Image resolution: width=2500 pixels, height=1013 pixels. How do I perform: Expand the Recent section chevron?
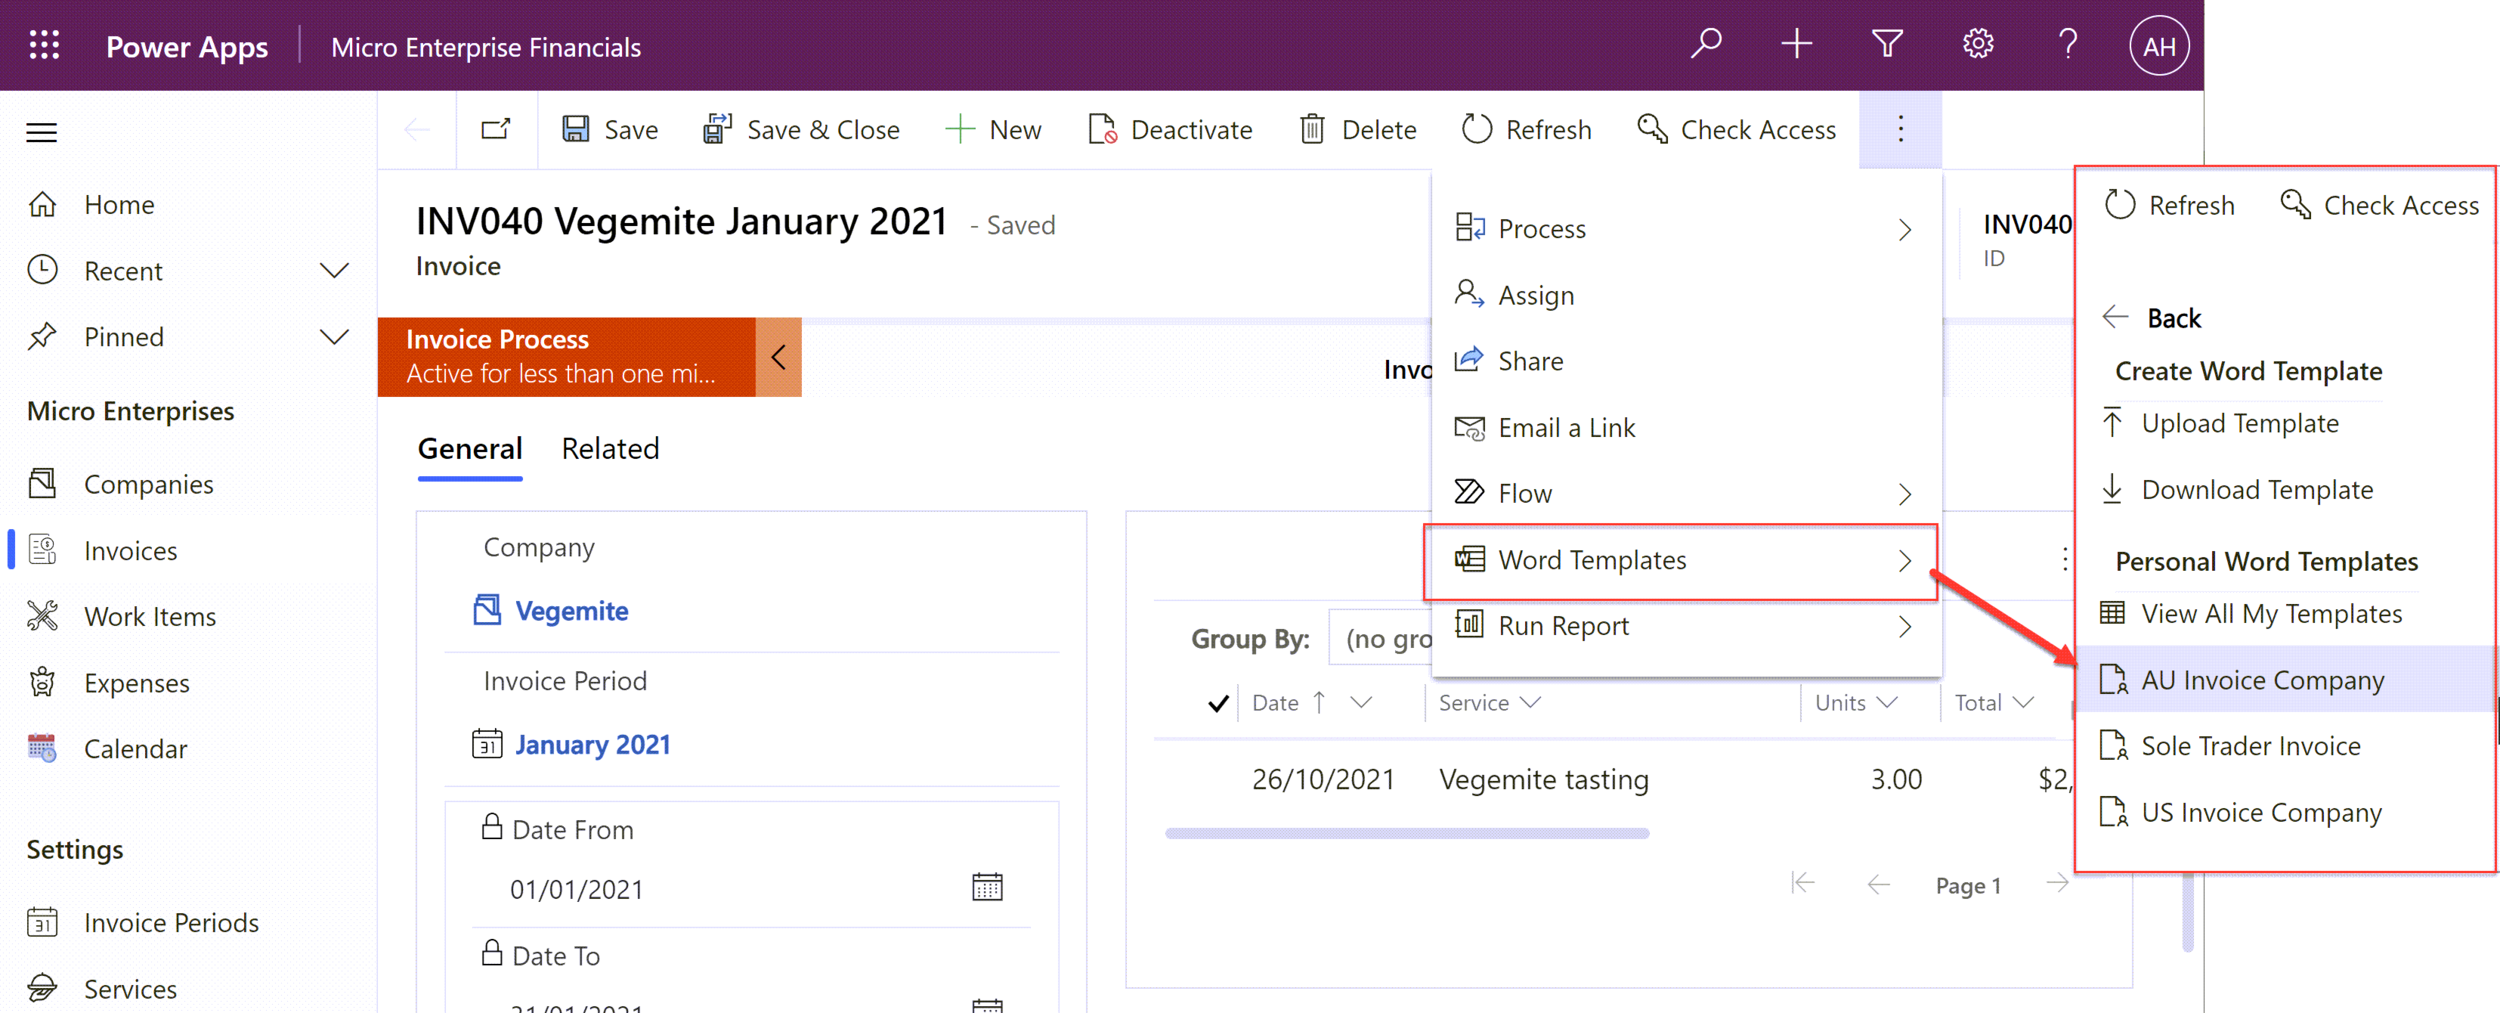click(336, 270)
